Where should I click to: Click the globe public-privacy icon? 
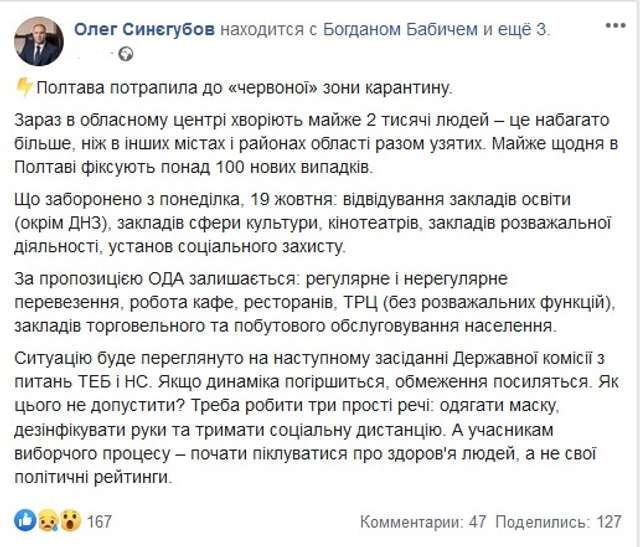point(127,52)
